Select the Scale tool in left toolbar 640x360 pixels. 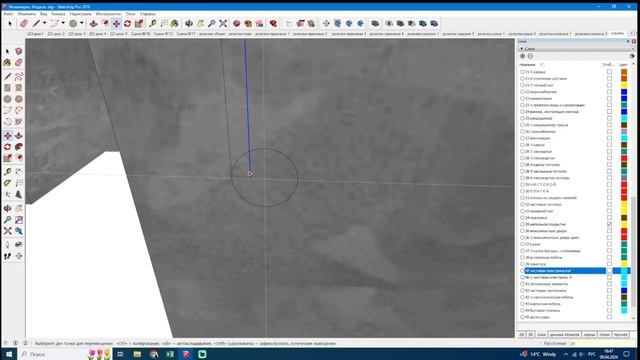coord(7,158)
